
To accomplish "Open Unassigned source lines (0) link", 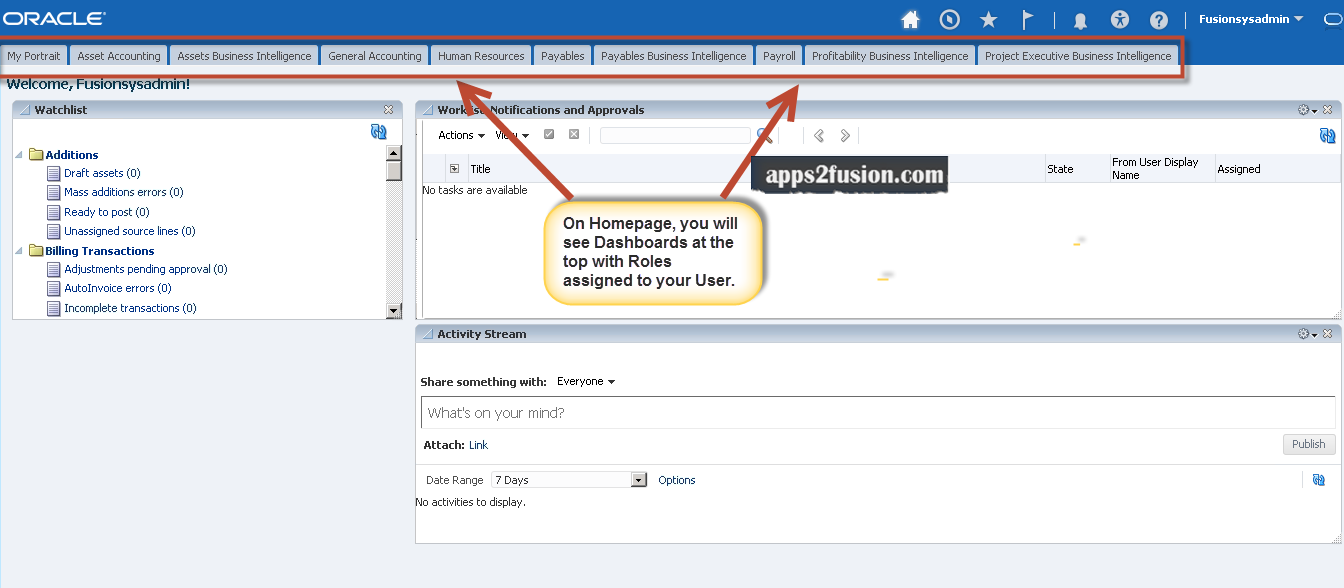I will point(130,231).
